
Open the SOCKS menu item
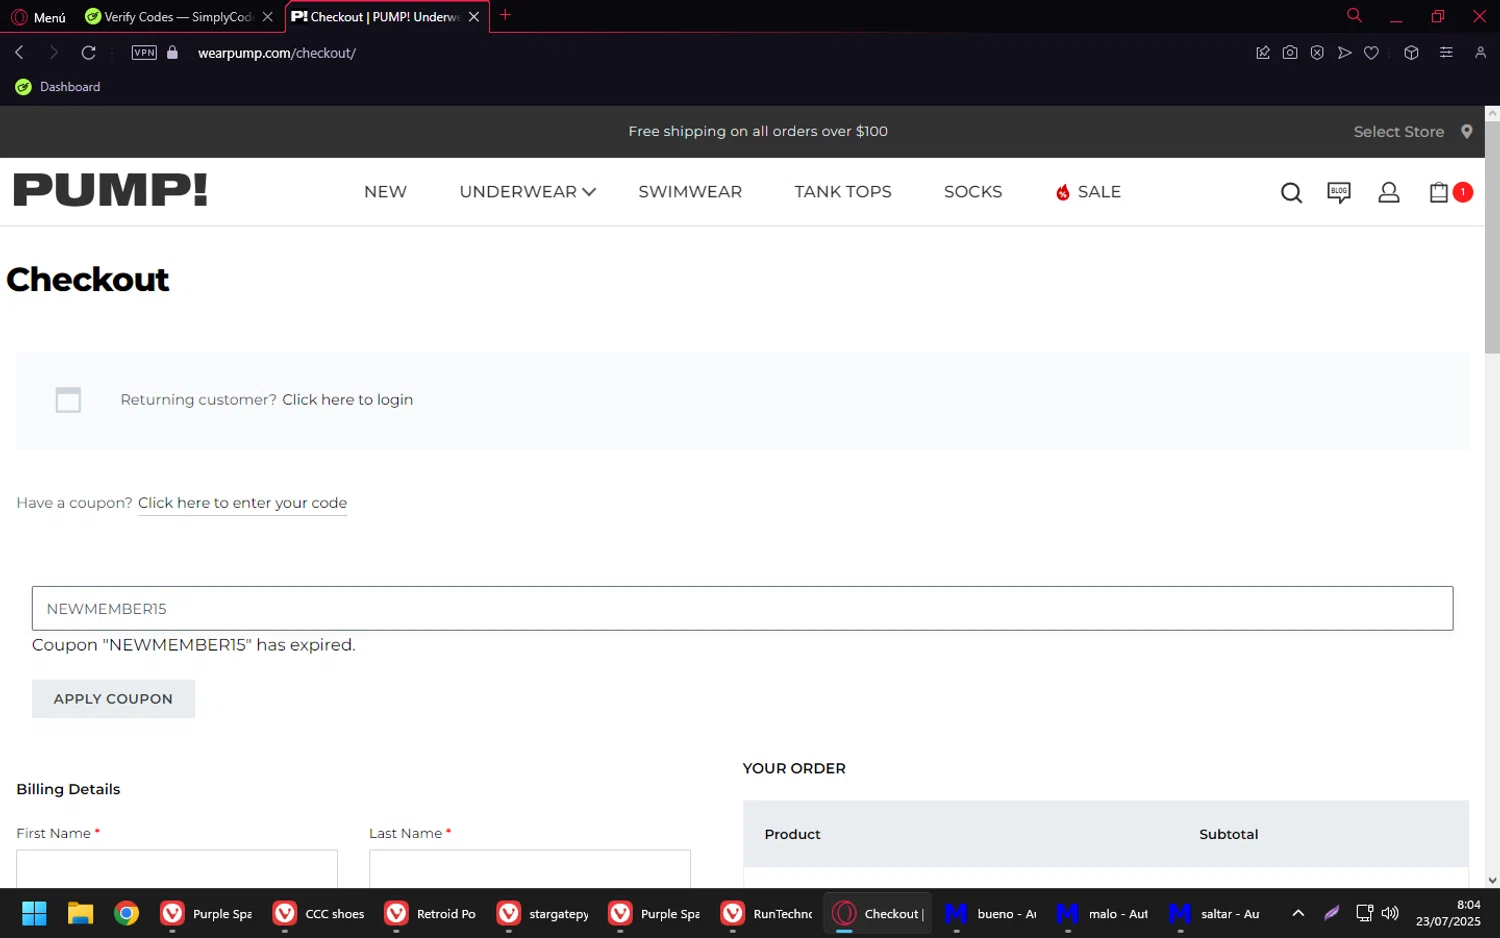pos(973,191)
